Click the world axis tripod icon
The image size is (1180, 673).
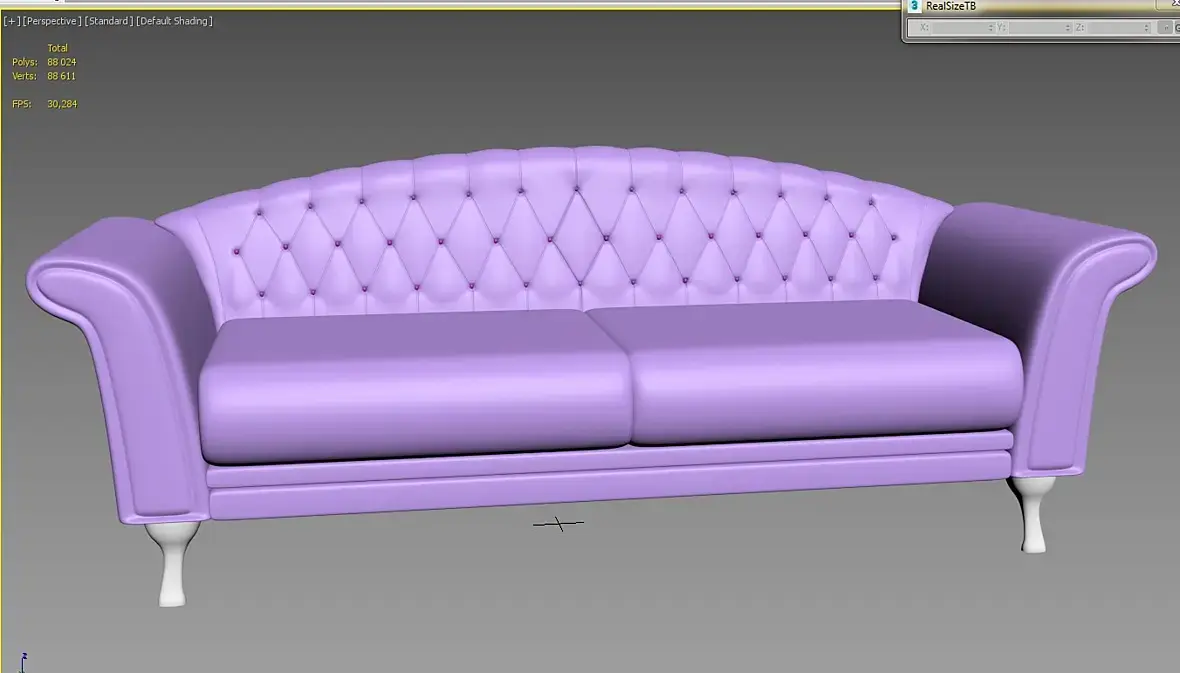(x=23, y=662)
